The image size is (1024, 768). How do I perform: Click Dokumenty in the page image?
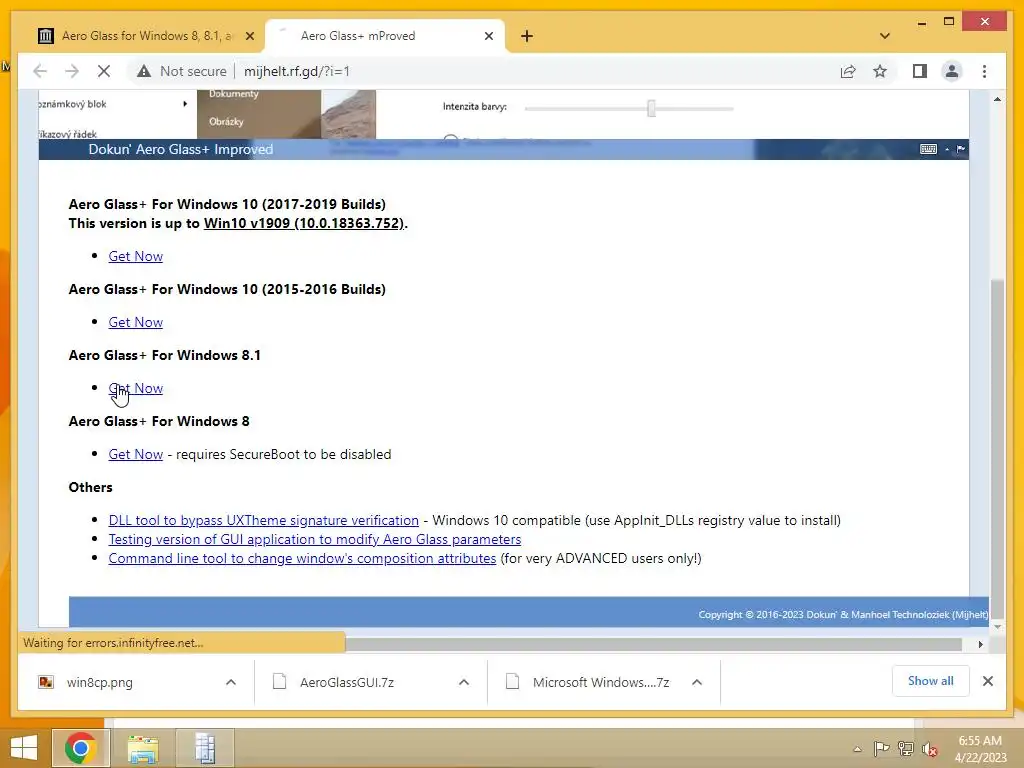pos(234,93)
